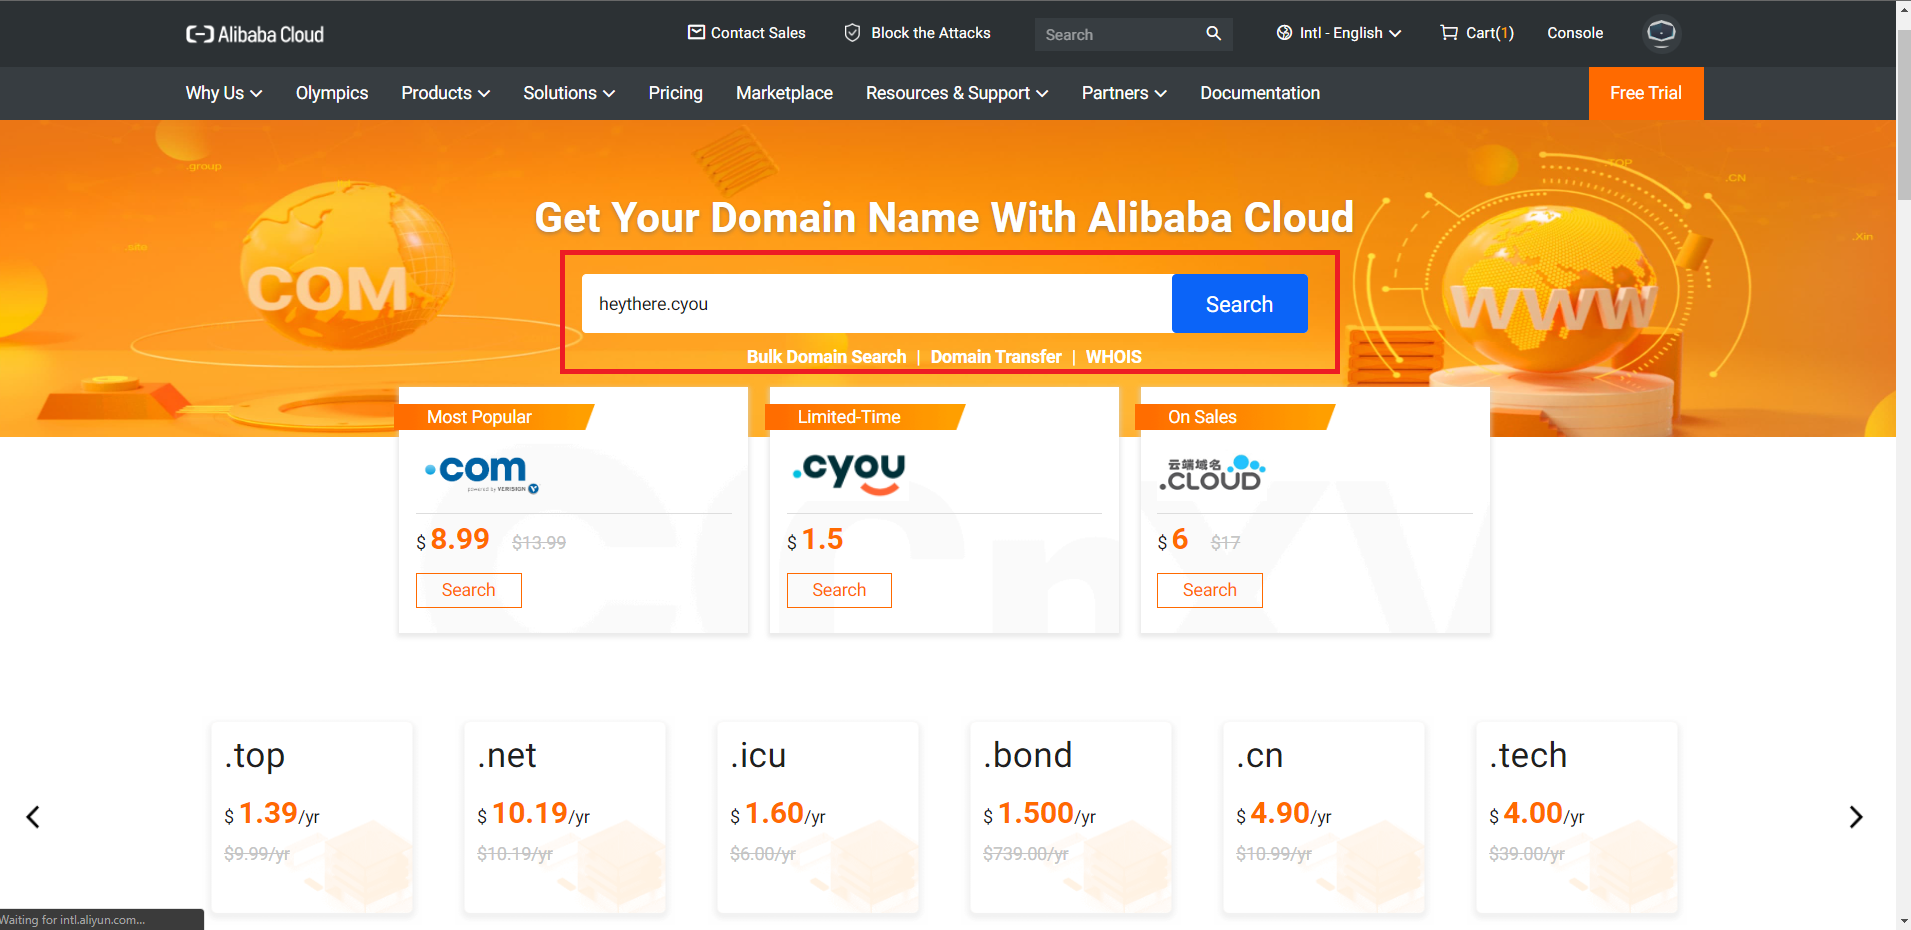The image size is (1911, 930).
Task: Search .cyou in Limited-Time card
Action: 839,590
